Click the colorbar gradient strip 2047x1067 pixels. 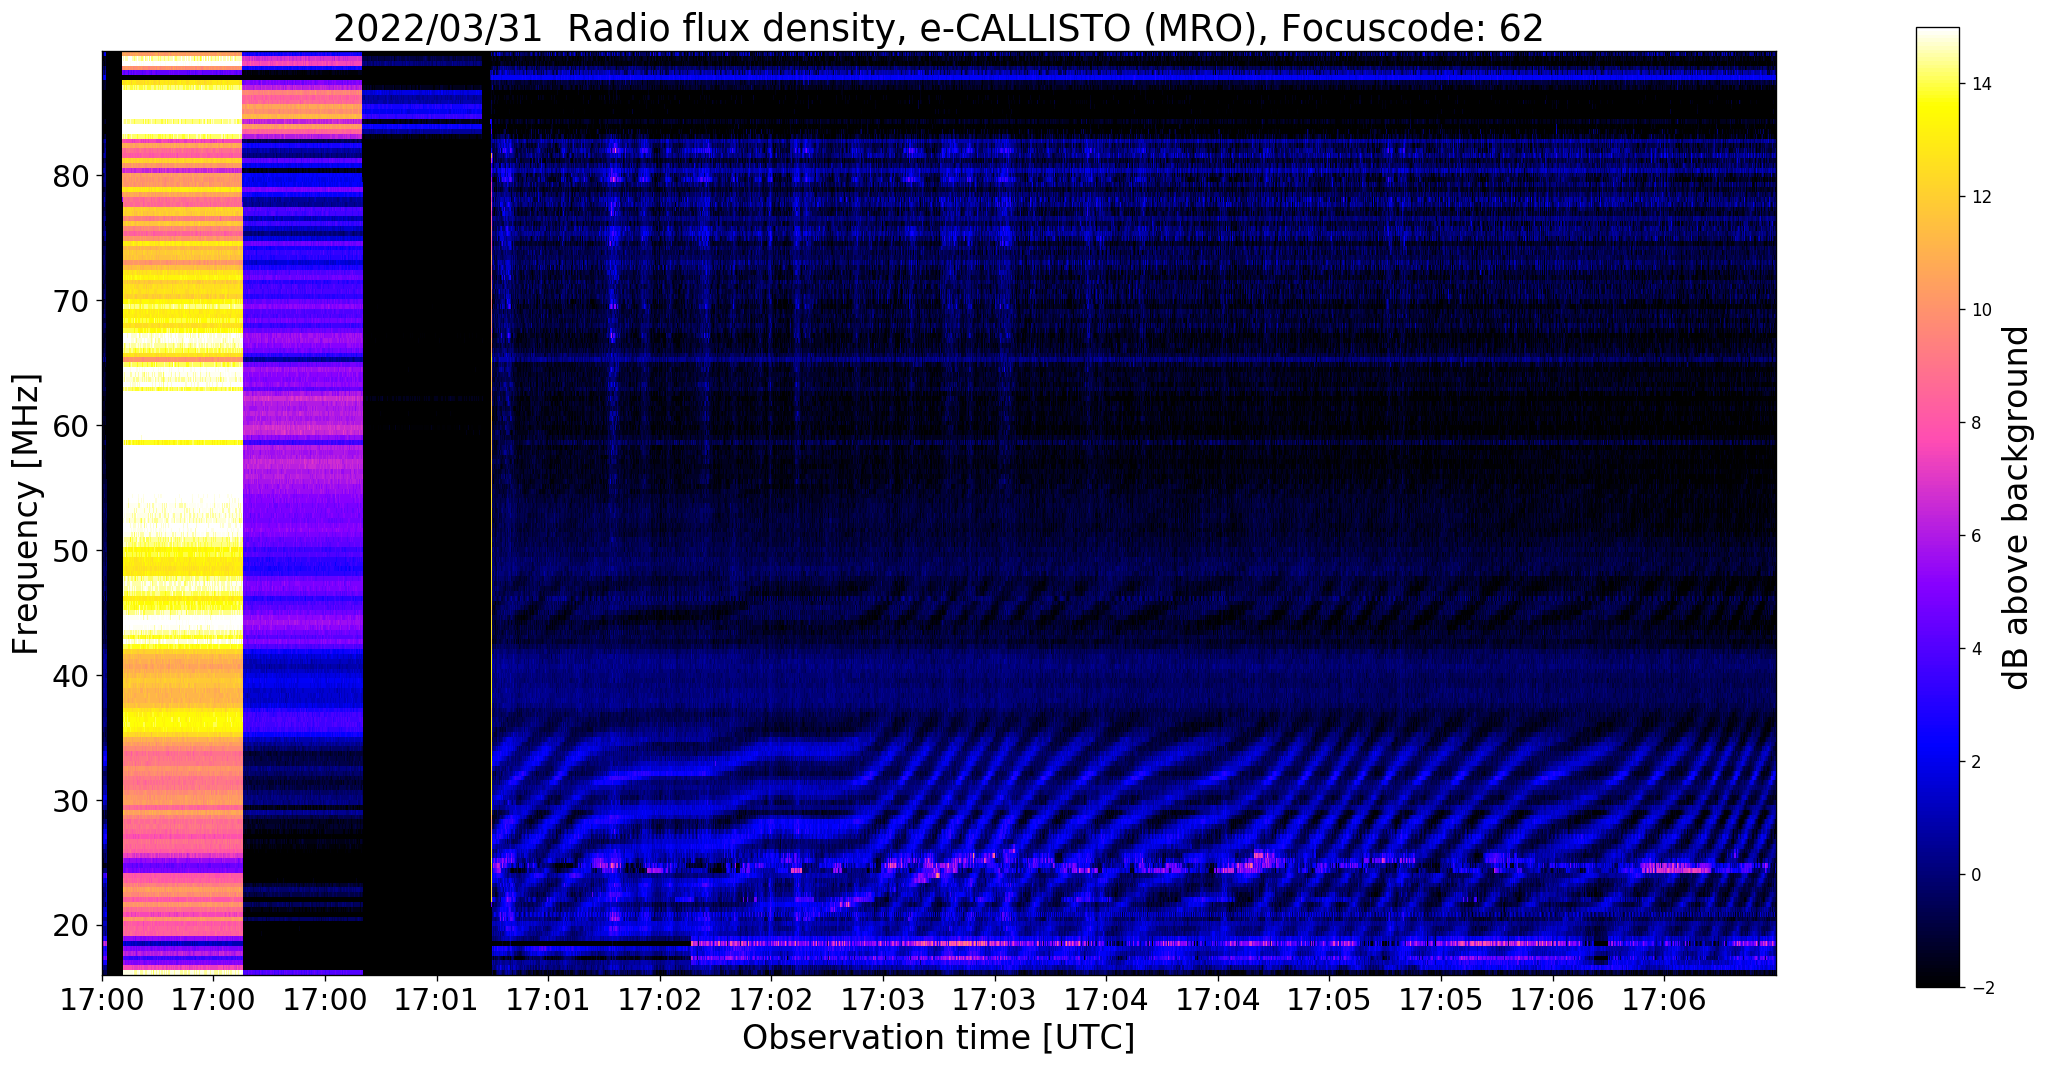[x=1937, y=507]
